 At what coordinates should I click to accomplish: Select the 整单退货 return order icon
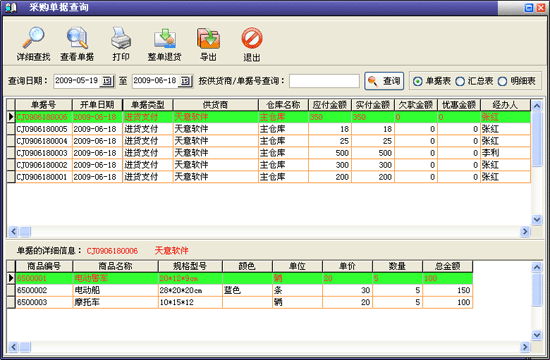coord(165,38)
